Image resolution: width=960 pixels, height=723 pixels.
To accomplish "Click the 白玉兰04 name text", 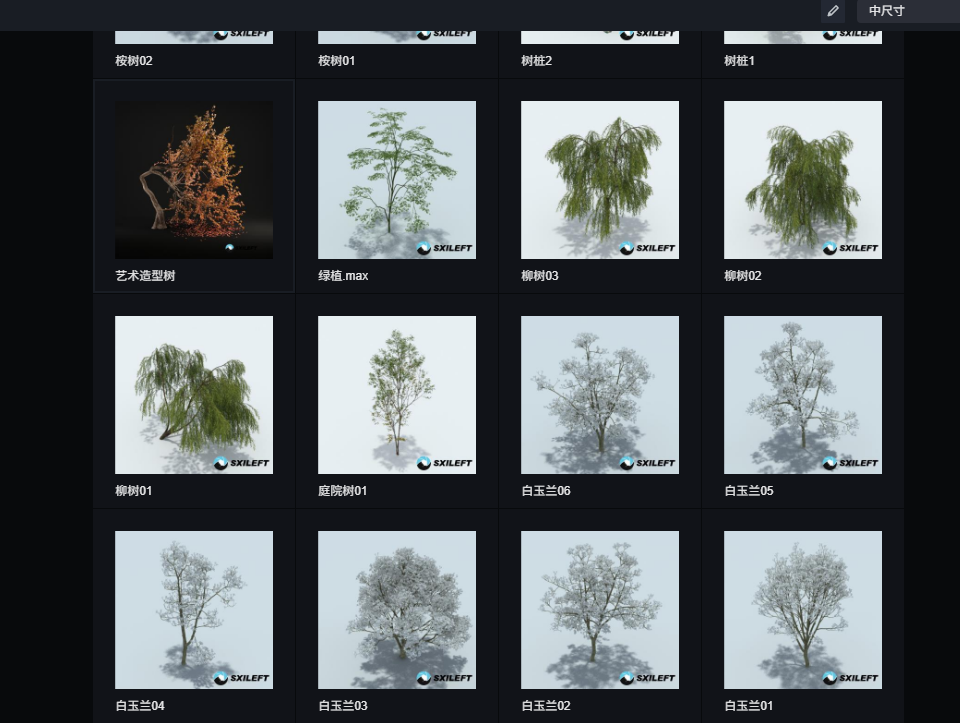I will (x=140, y=705).
